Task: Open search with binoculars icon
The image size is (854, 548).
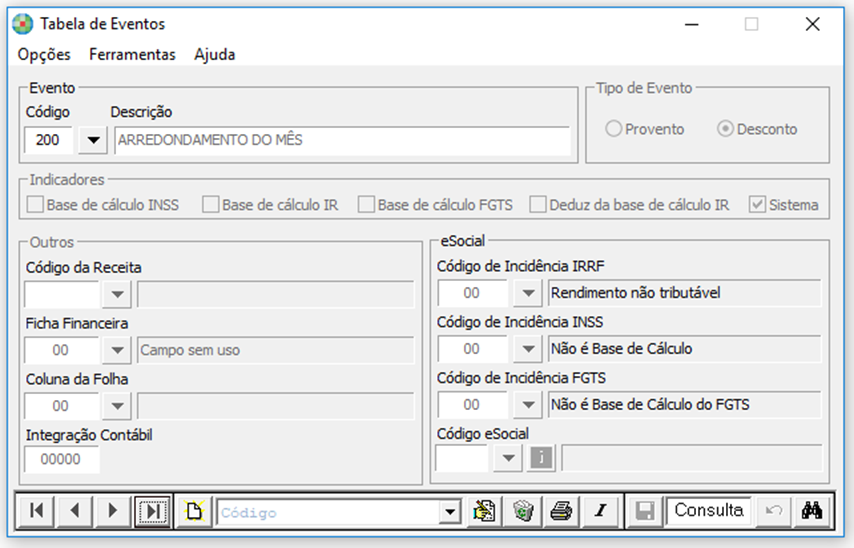Action: [x=812, y=511]
